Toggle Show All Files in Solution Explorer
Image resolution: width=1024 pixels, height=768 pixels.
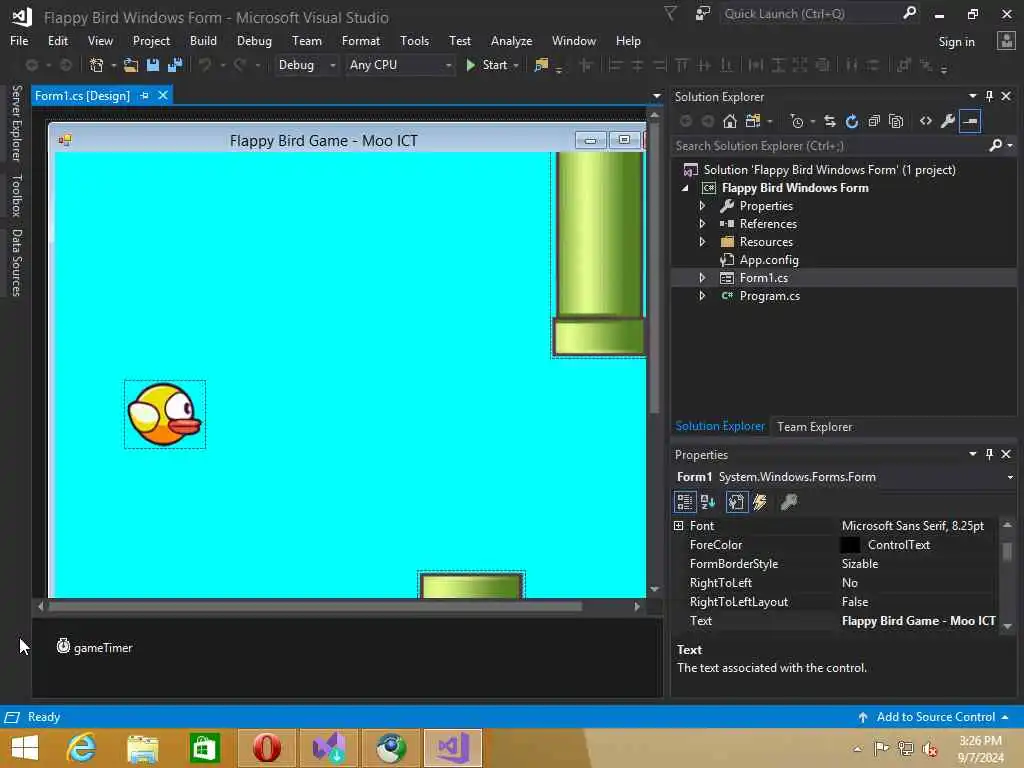896,121
